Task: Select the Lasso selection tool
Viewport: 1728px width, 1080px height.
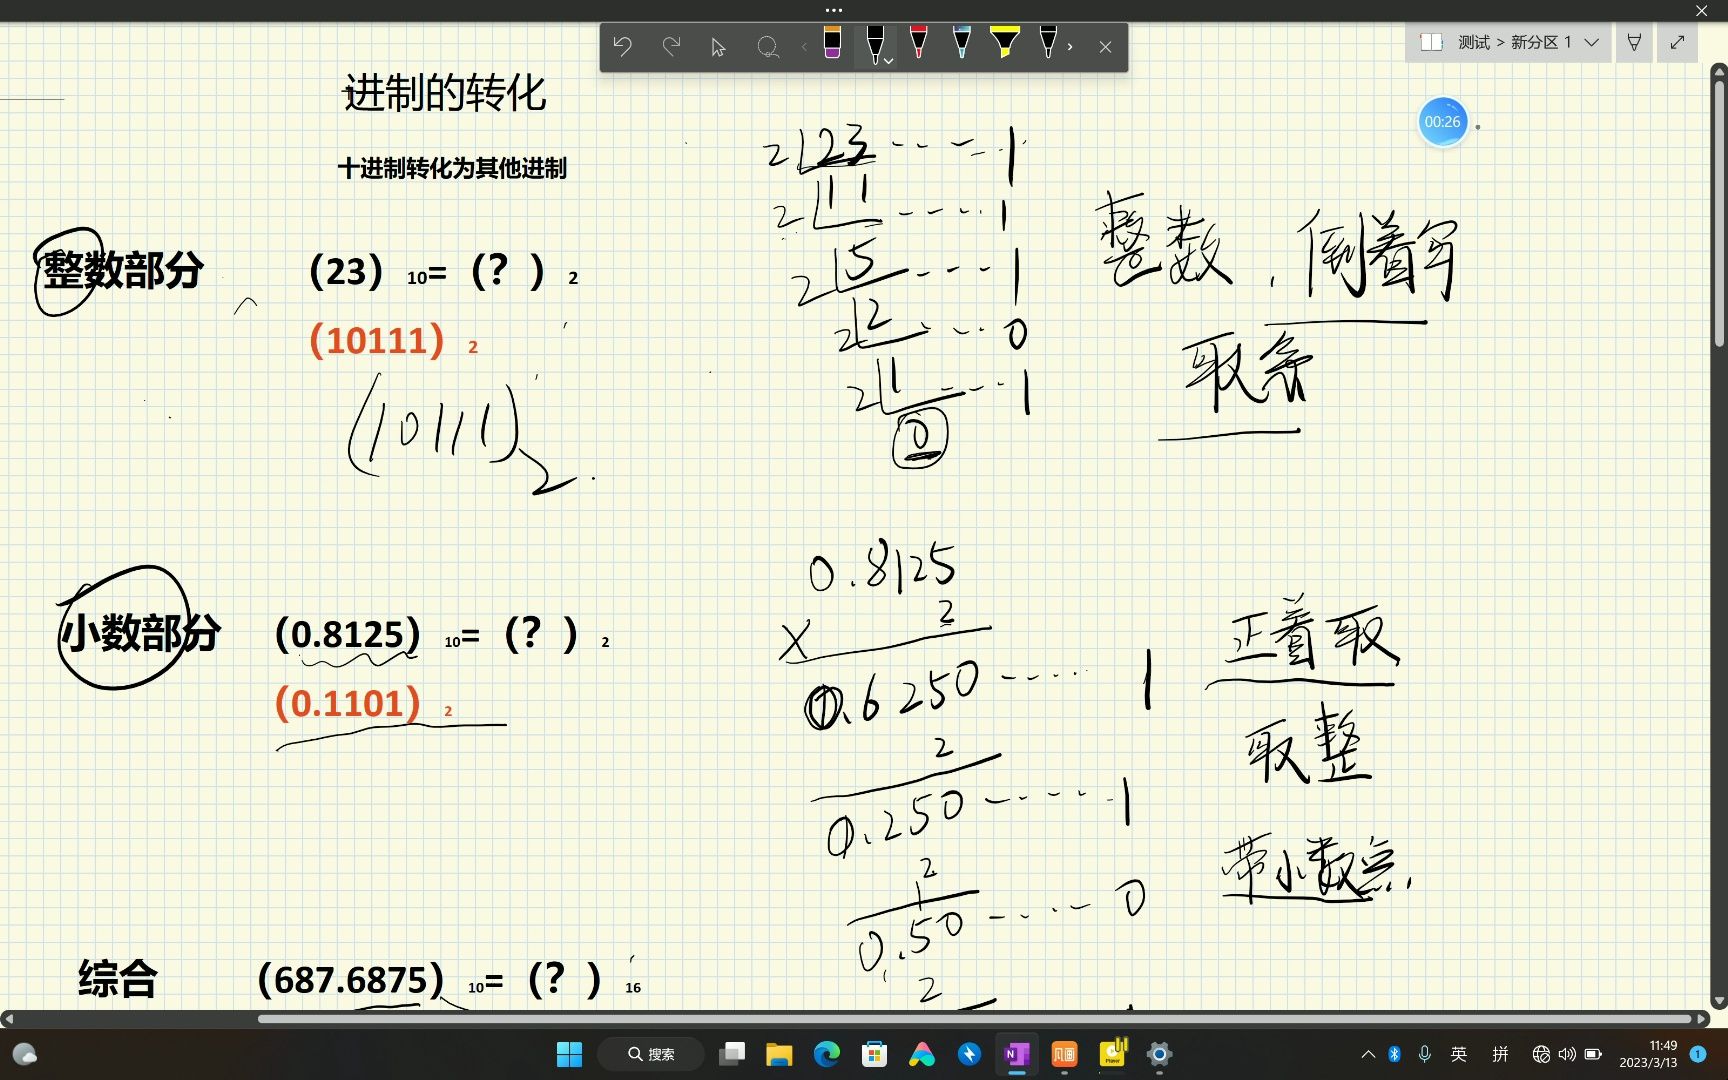Action: [768, 46]
